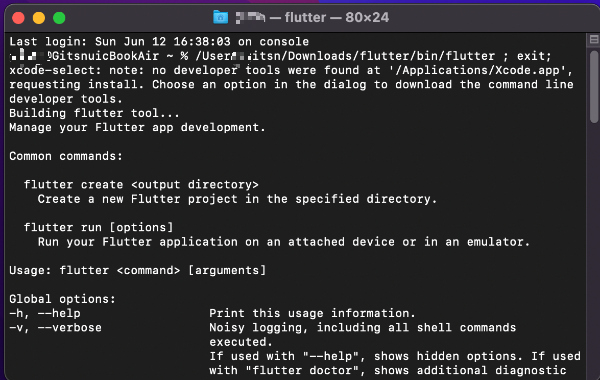Click 'Manage your Flutter app development.' line
The image size is (600, 380).
137,127
